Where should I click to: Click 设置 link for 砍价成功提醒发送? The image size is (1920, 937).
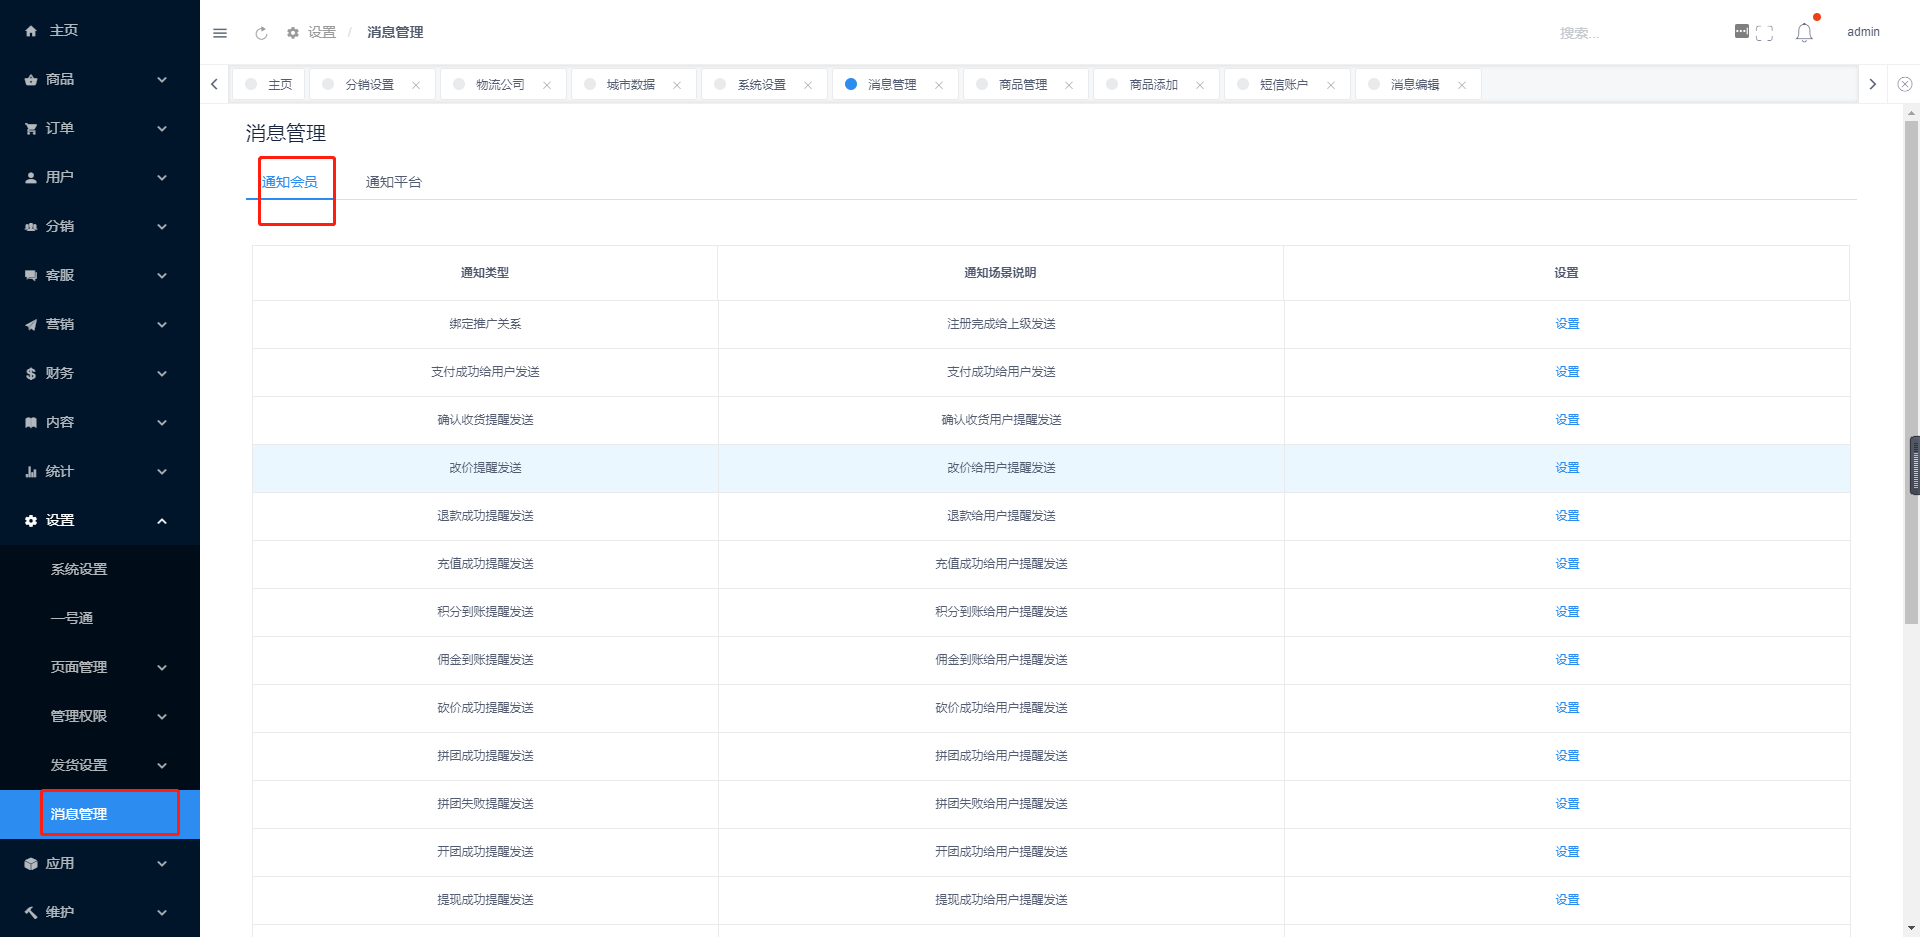[1567, 708]
